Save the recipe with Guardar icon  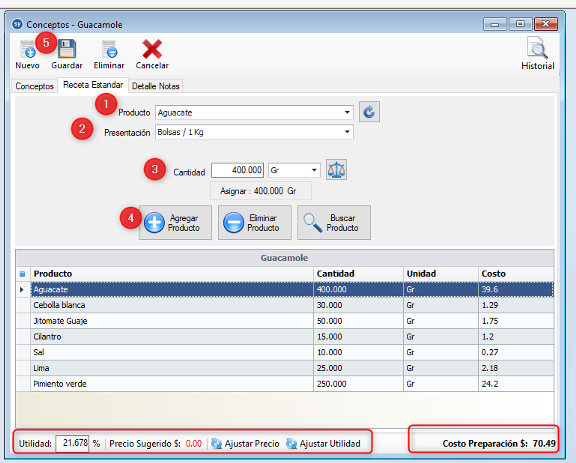click(67, 49)
